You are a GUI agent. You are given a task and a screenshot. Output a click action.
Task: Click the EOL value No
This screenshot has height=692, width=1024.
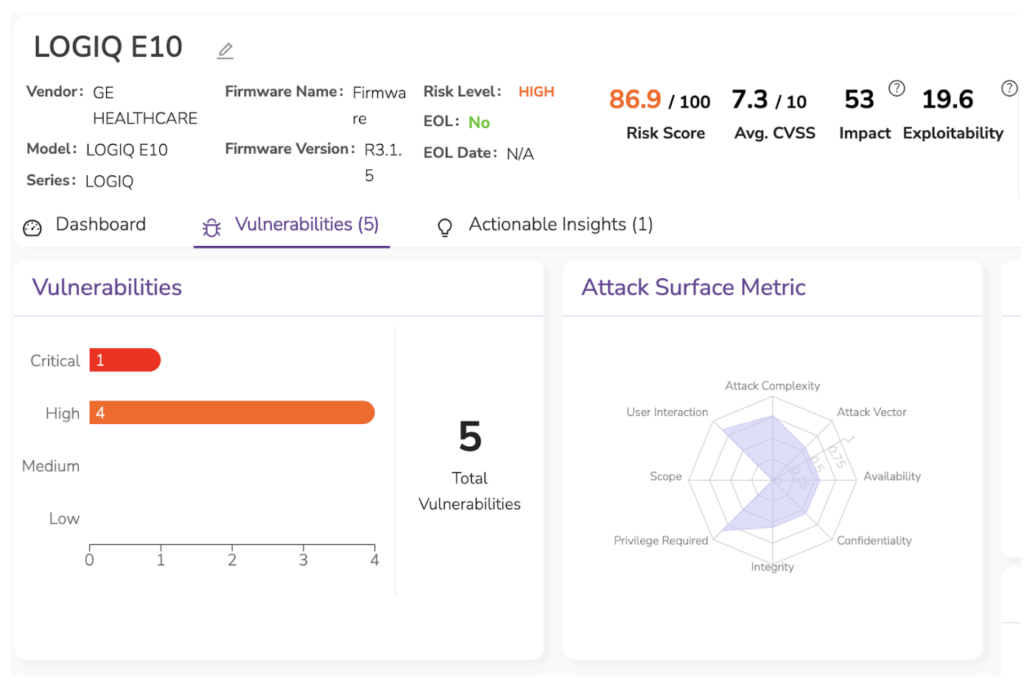pos(479,123)
